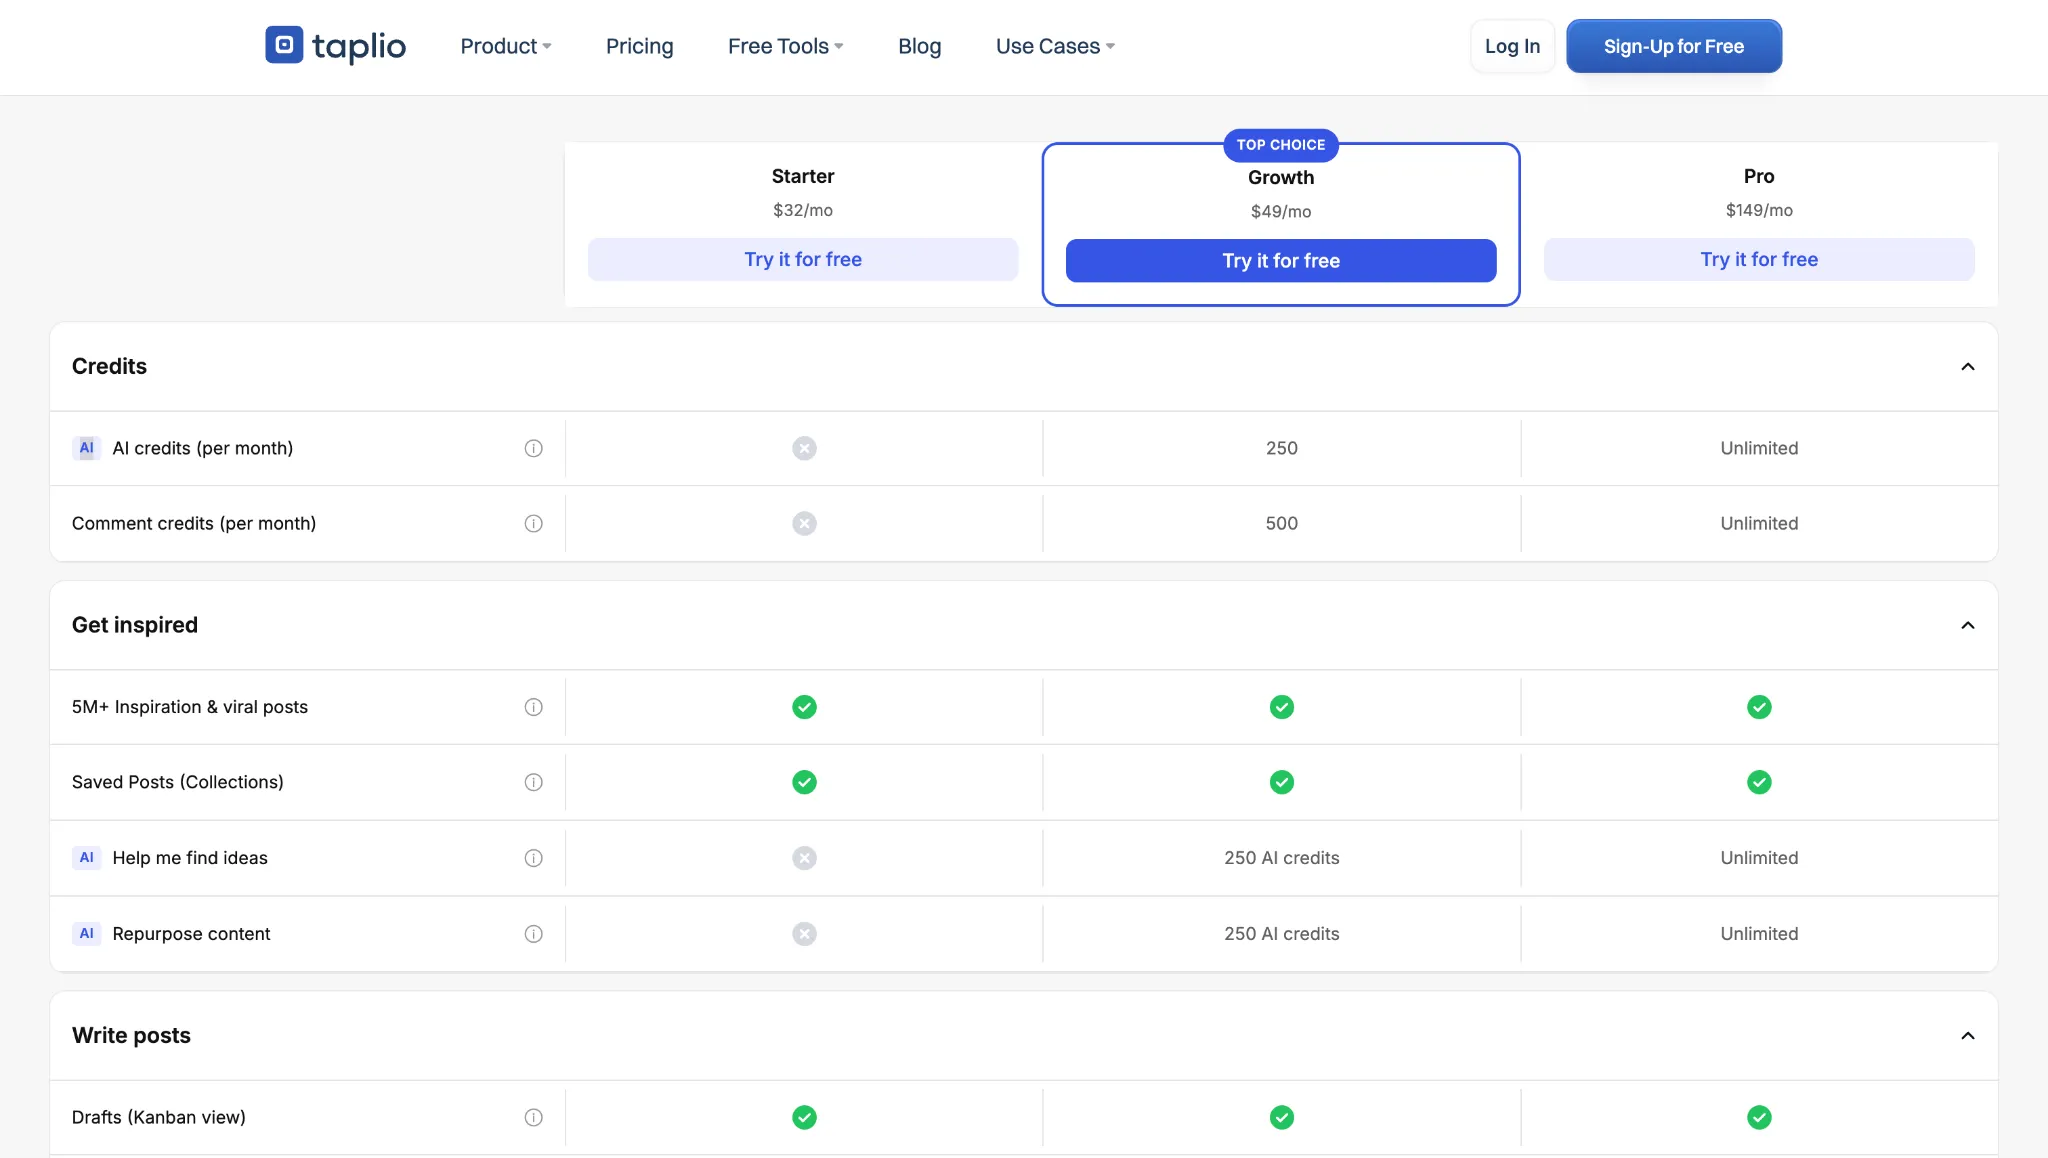
Task: Click the TOP CHOICE badge
Action: (x=1281, y=145)
